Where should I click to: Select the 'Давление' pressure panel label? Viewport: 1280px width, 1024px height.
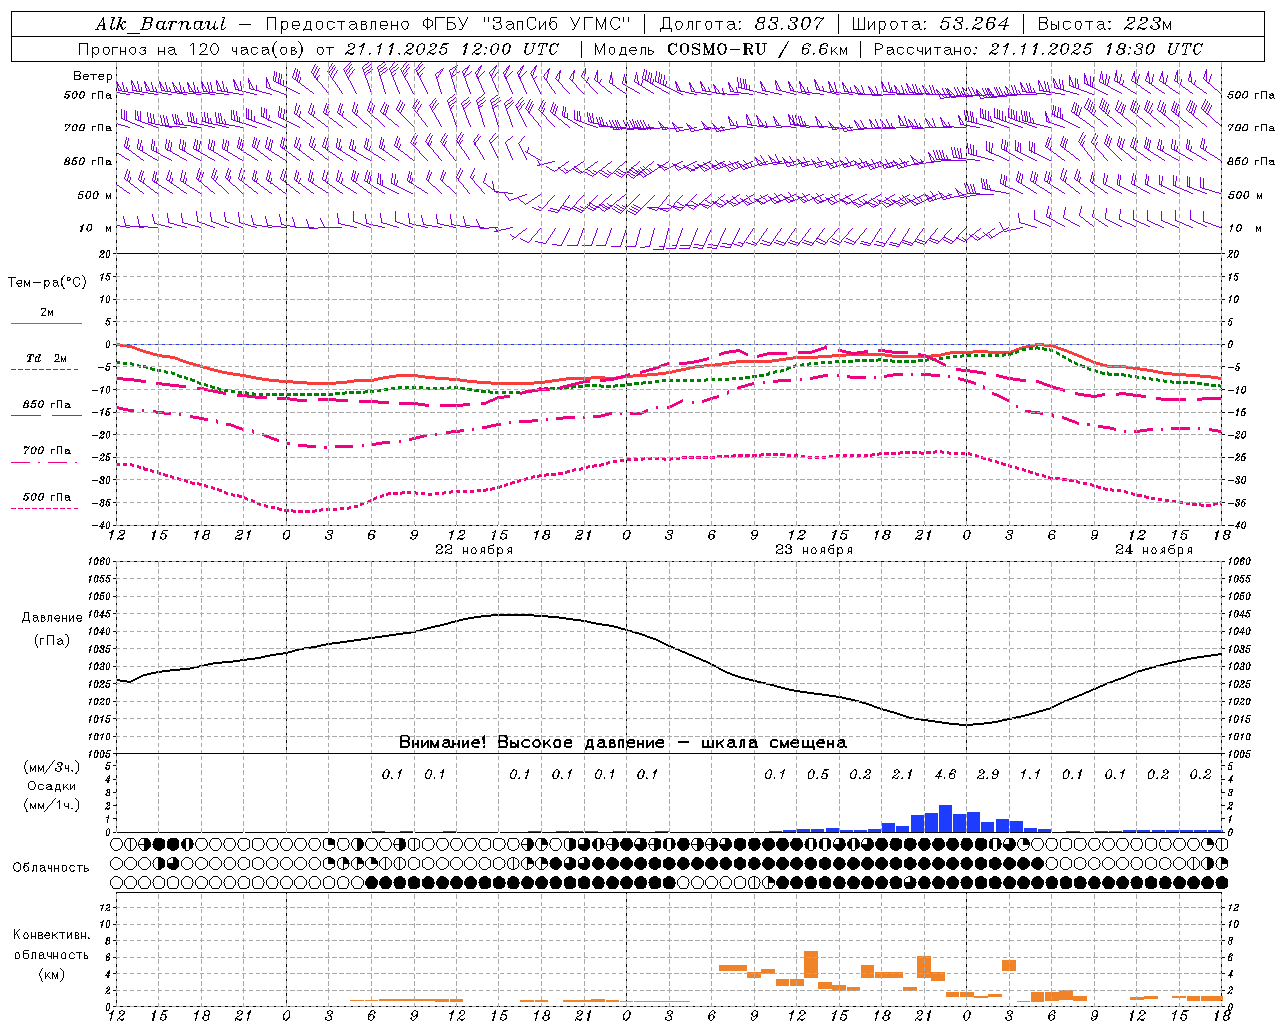click(52, 618)
